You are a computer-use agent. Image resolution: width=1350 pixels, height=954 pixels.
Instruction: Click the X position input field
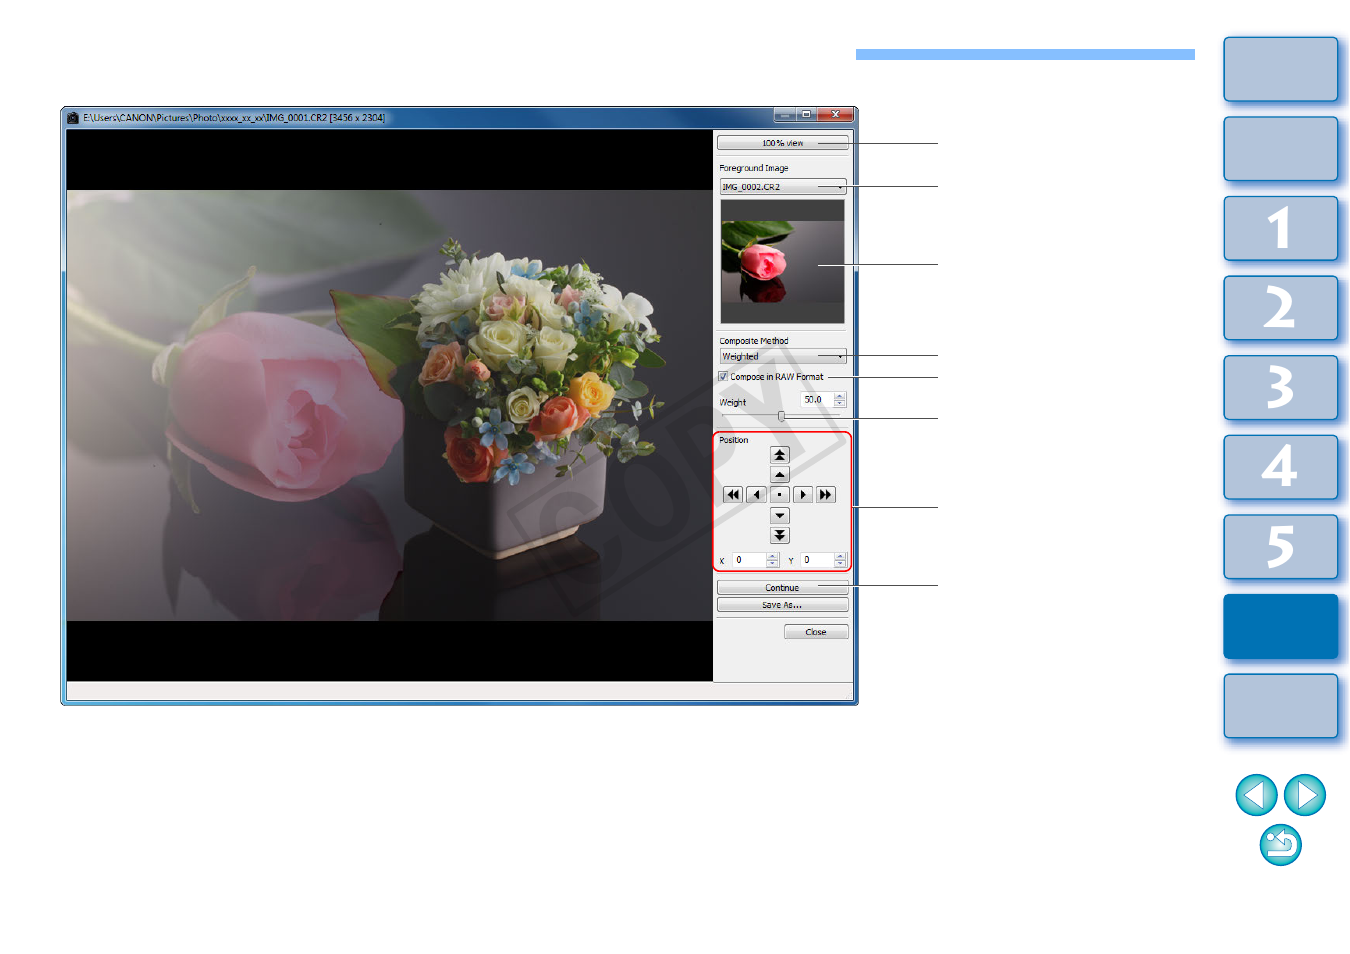pyautogui.click(x=749, y=560)
